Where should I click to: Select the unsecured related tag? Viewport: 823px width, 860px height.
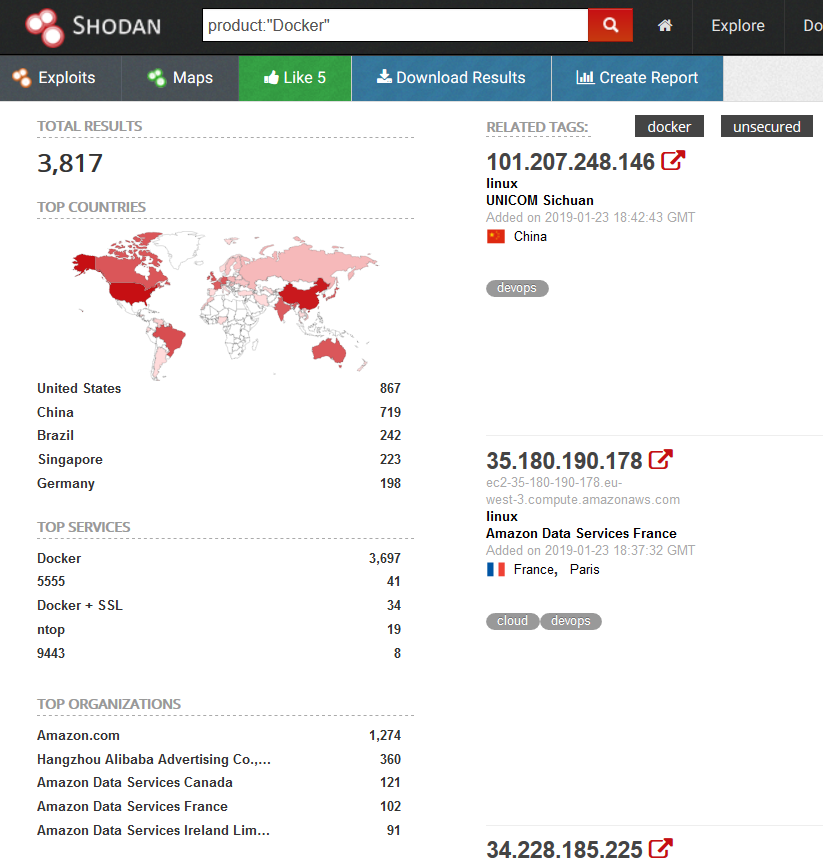point(767,127)
